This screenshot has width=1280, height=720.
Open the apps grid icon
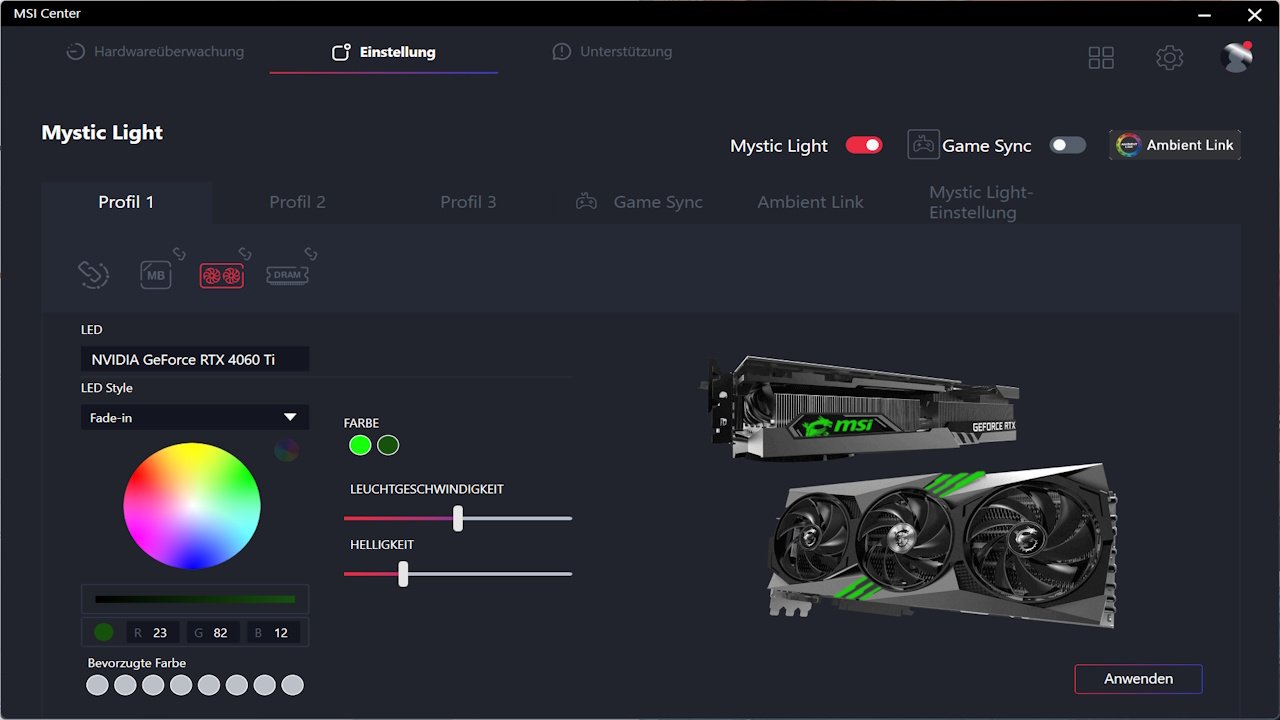pos(1101,58)
